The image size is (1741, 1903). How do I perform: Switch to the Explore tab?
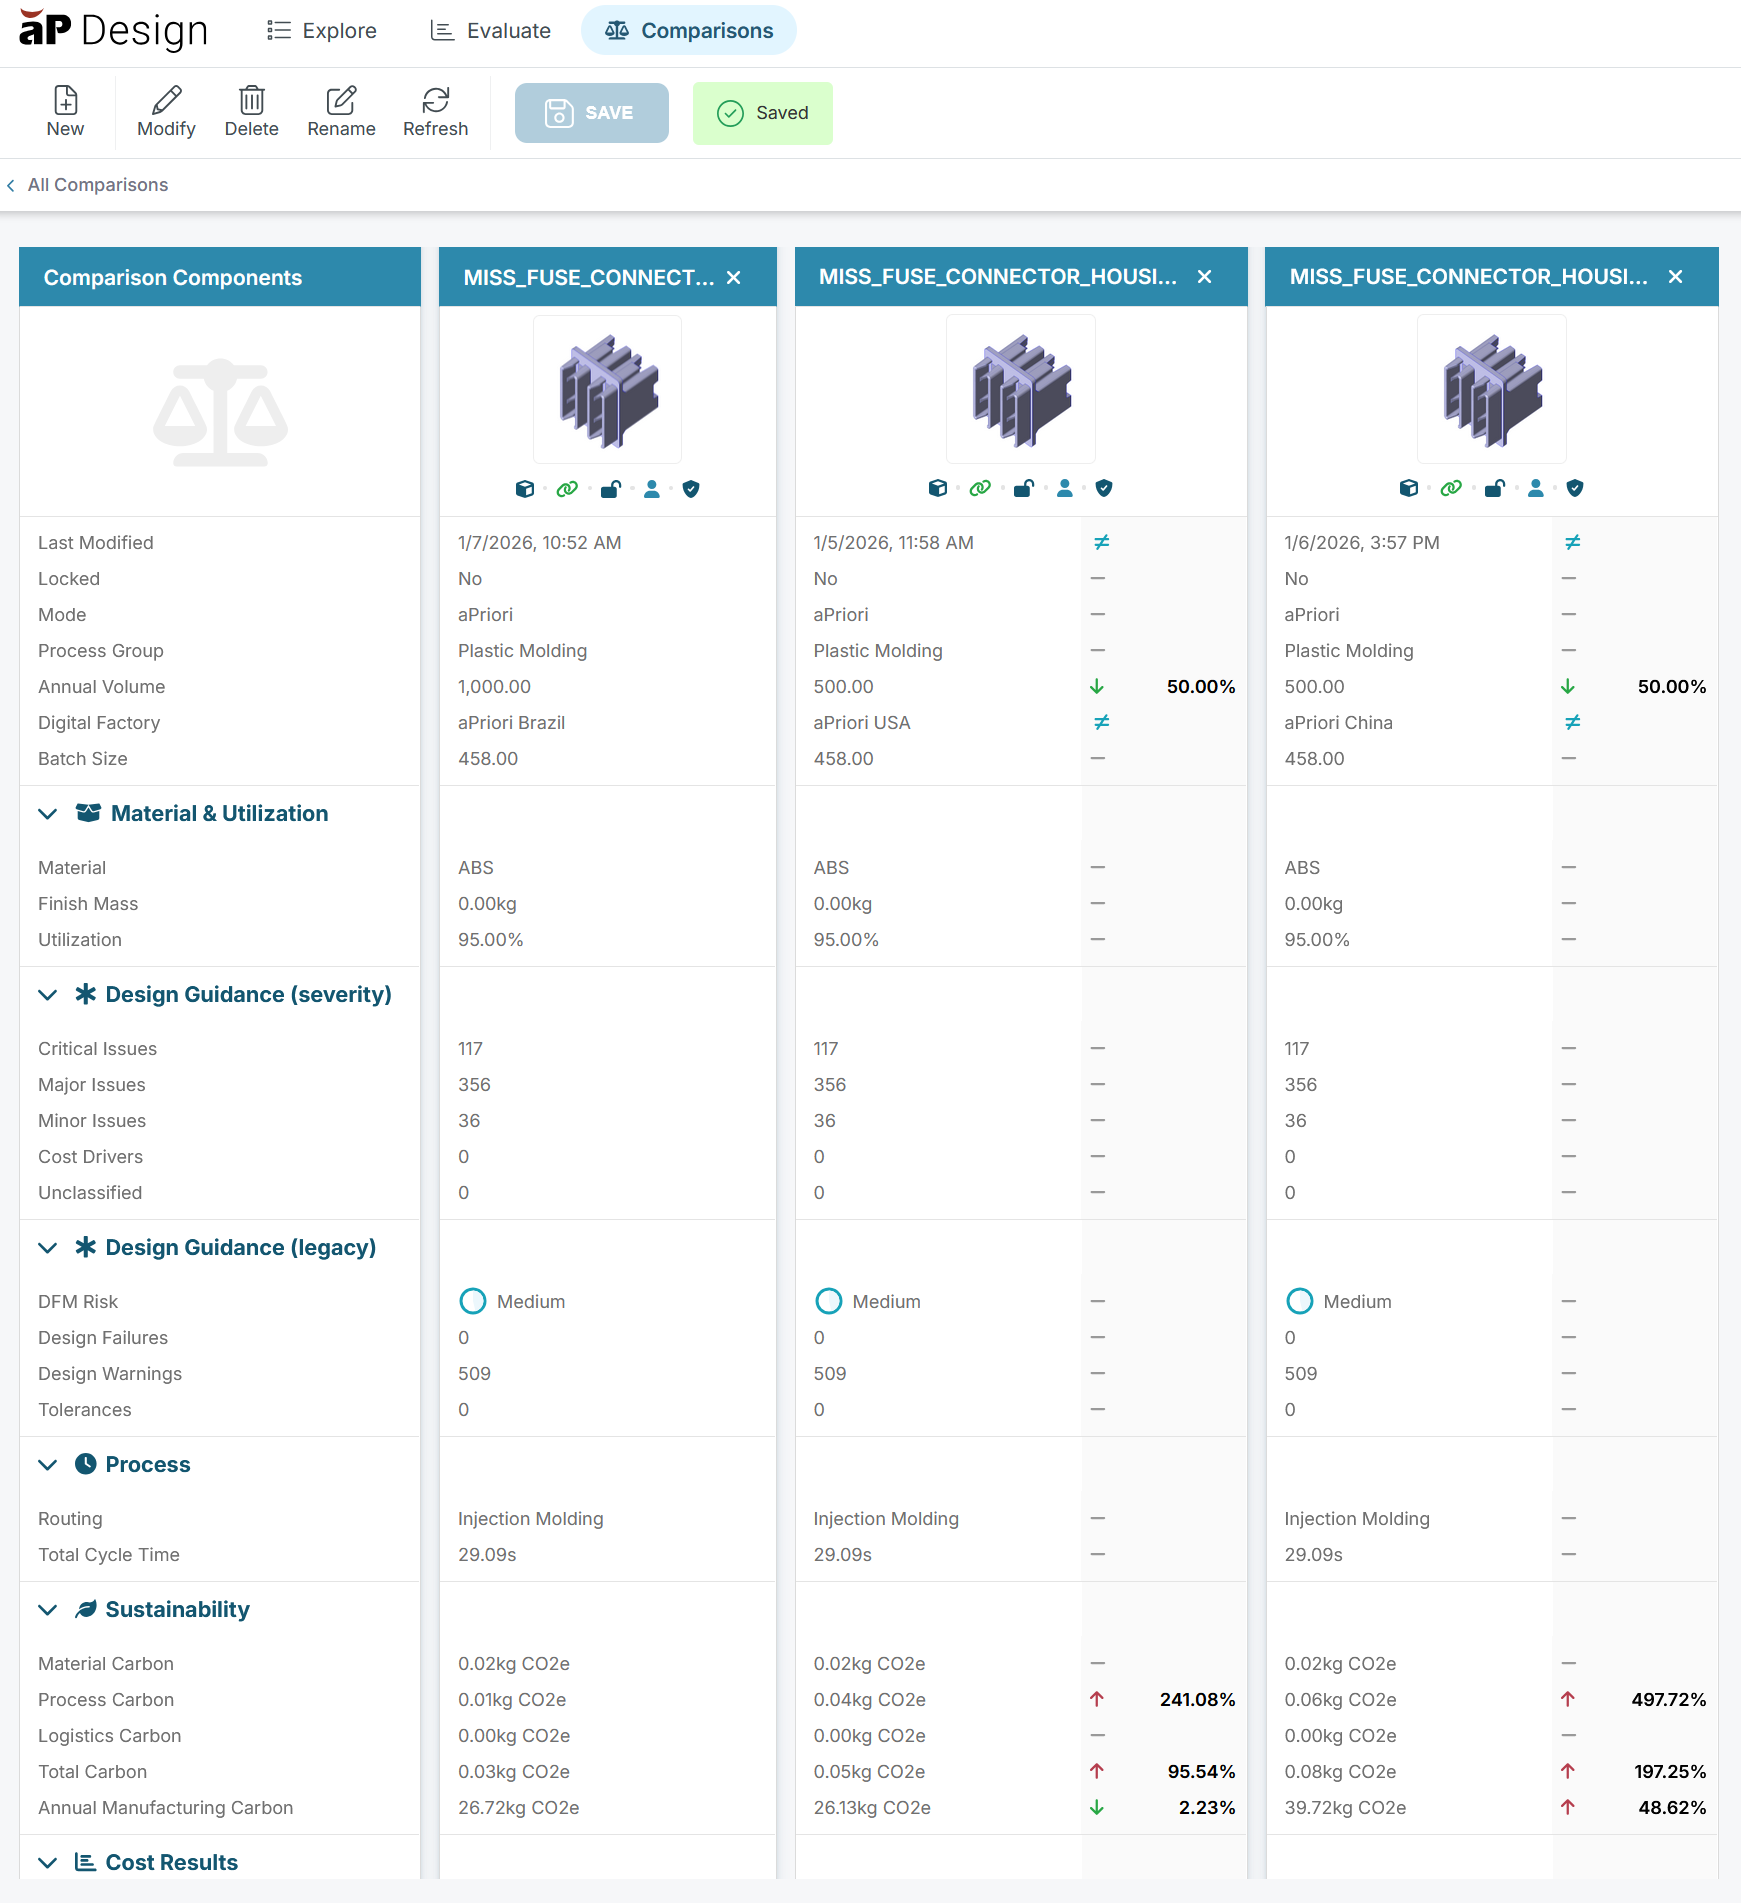(322, 31)
